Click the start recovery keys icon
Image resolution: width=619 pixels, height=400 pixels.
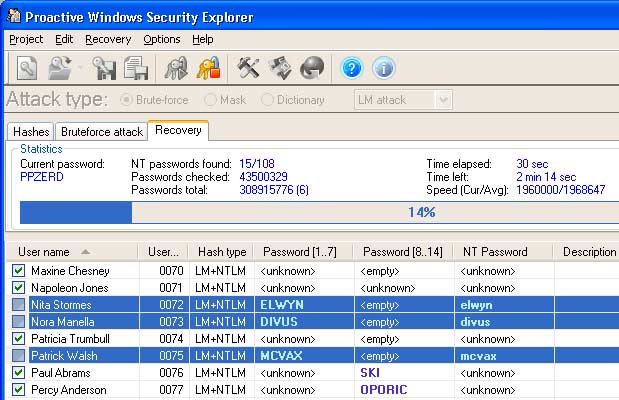(x=177, y=68)
